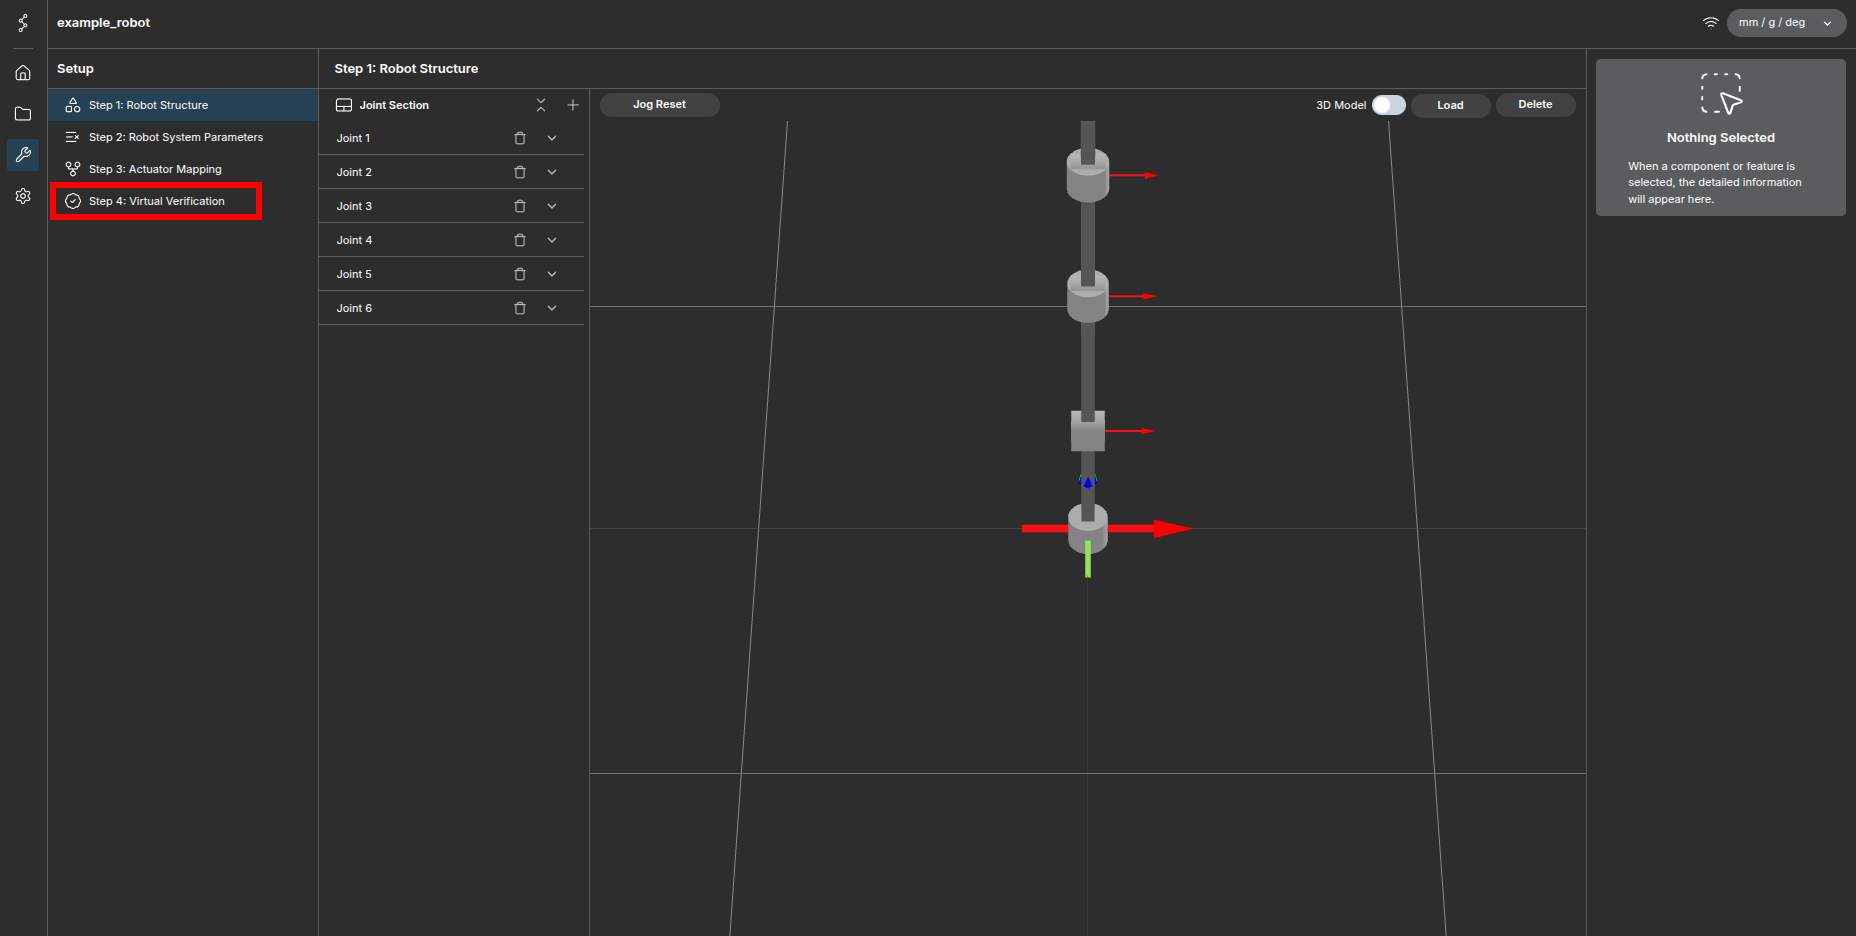Screen dimensions: 1856x936
Task: Expand the Joint 5 row chevron
Action: (552, 274)
